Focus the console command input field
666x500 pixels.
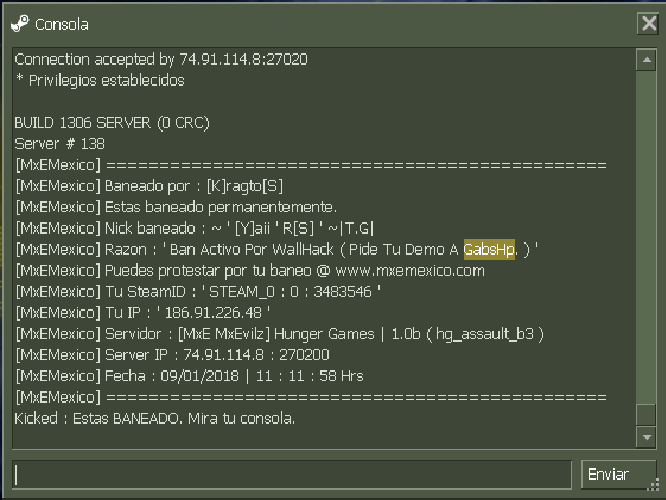click(x=292, y=475)
